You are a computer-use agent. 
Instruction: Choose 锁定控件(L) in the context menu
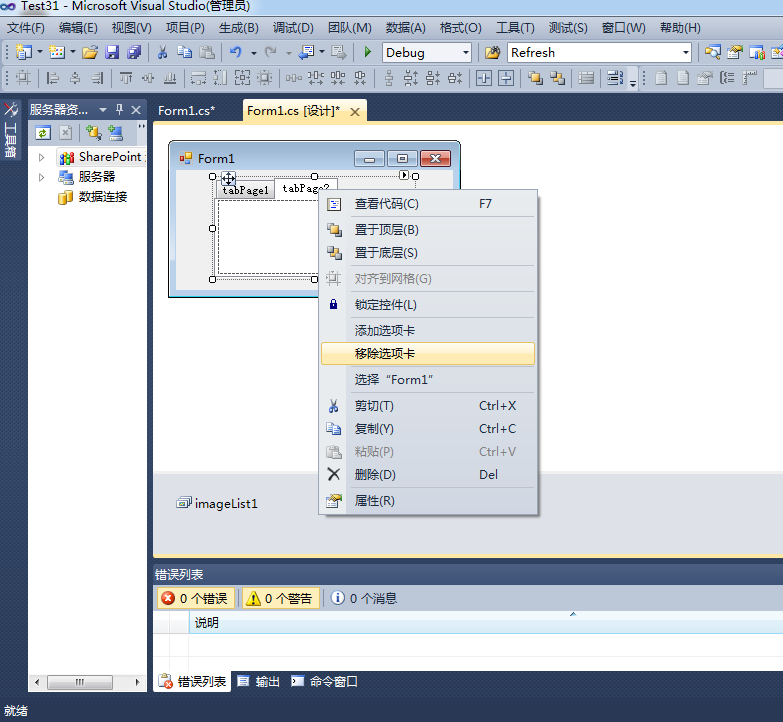coord(428,305)
